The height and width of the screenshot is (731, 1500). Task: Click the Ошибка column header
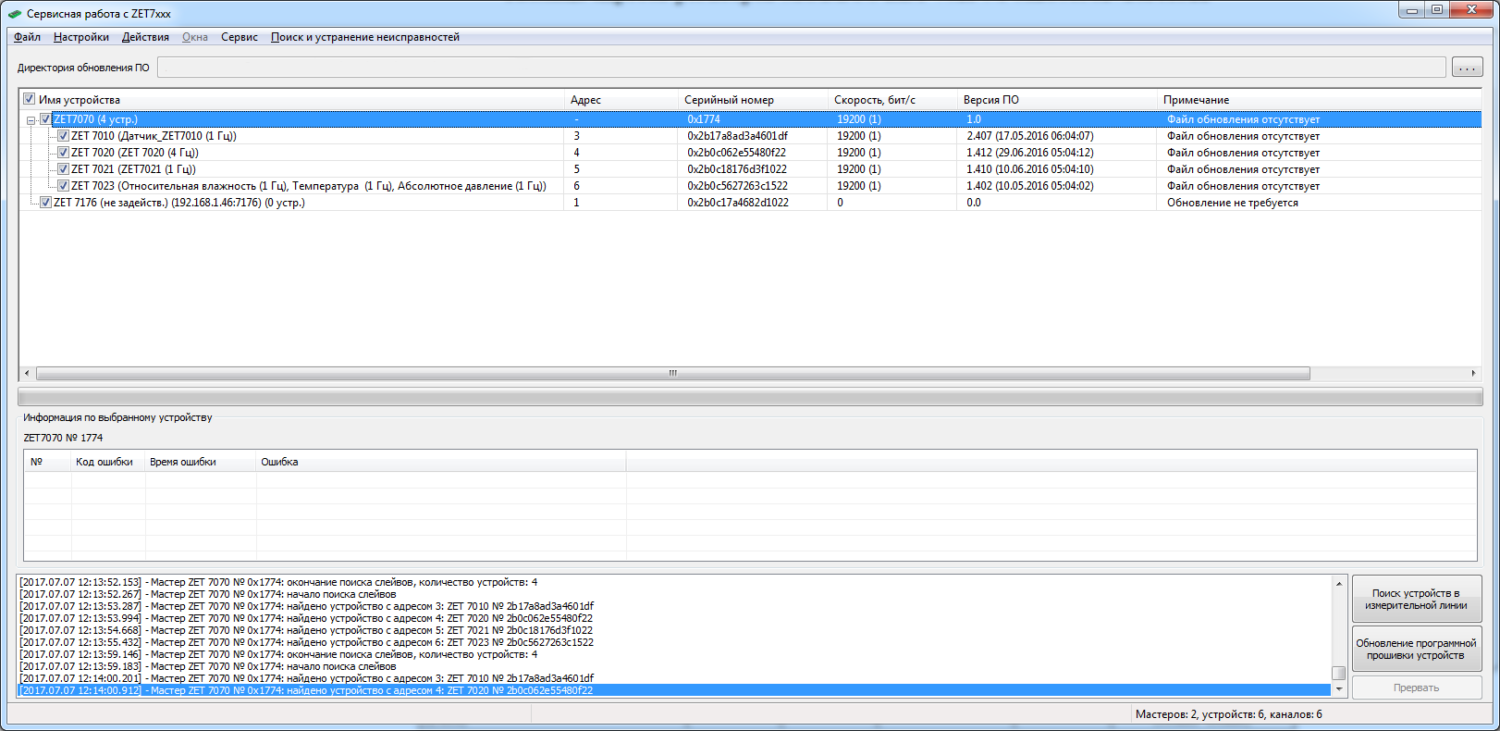coord(441,462)
